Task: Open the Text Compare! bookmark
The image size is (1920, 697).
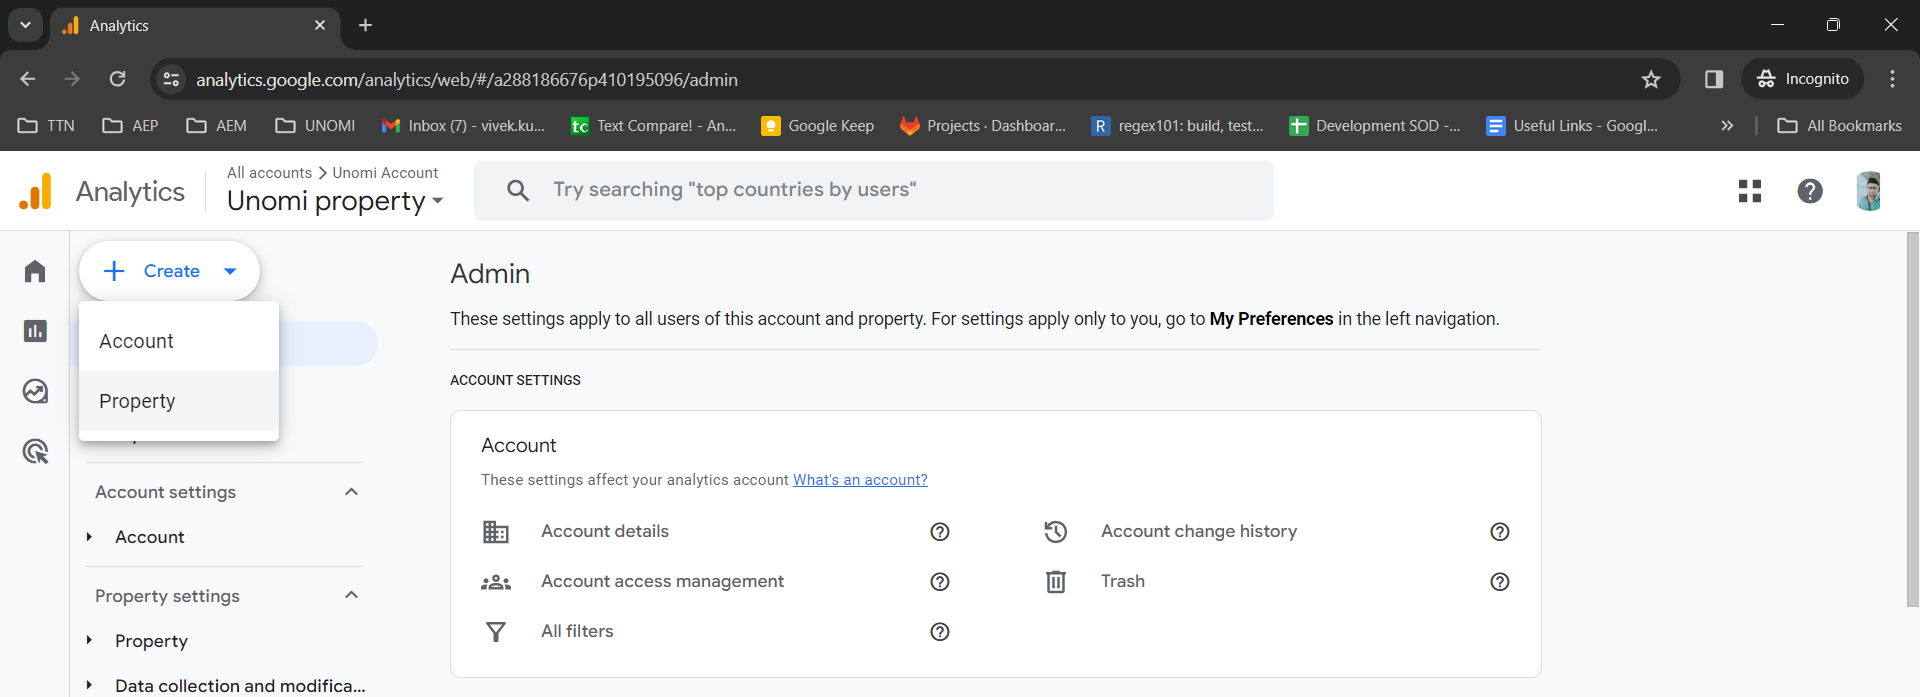Action: click(x=653, y=126)
